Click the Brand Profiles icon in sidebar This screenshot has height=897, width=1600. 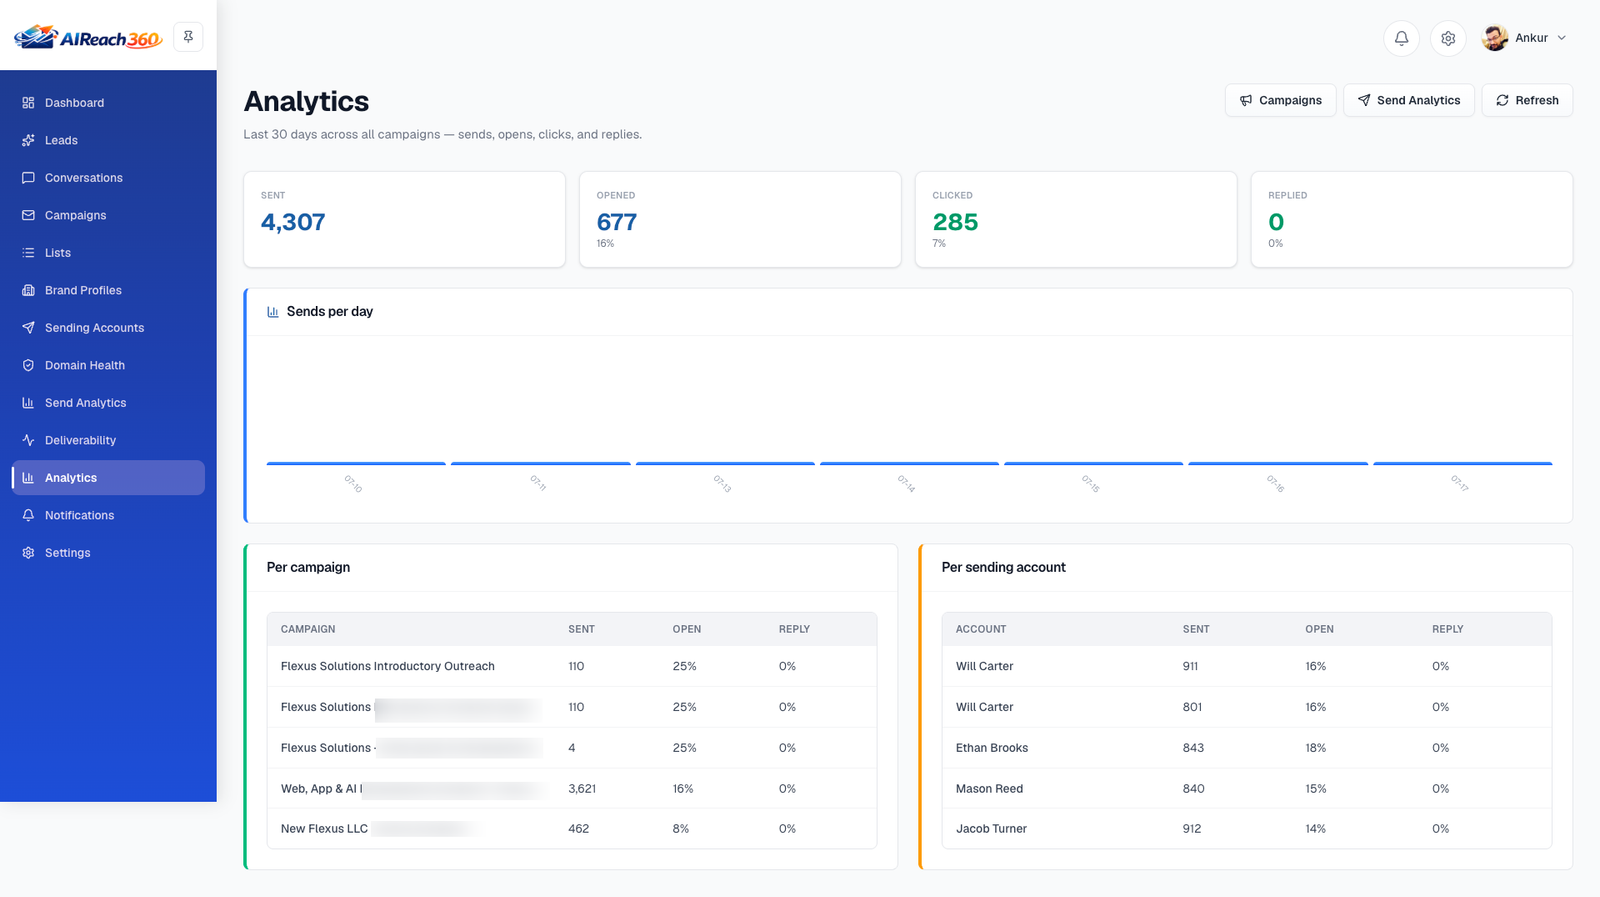28,290
